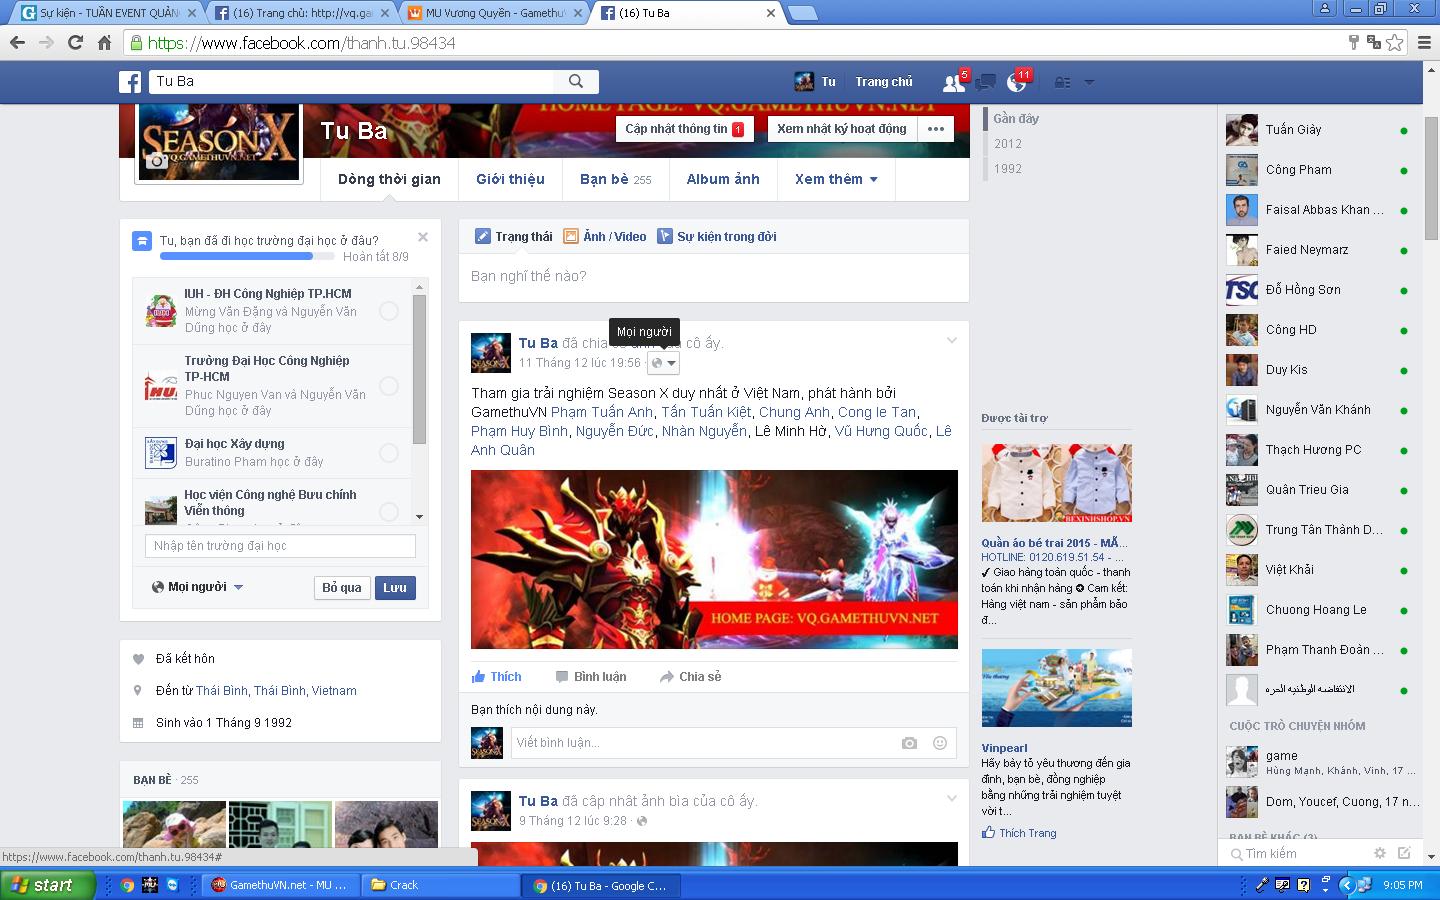Screen dimensions: 1440x900
Task: Click Bình luận under the post
Action: pyautogui.click(x=591, y=677)
